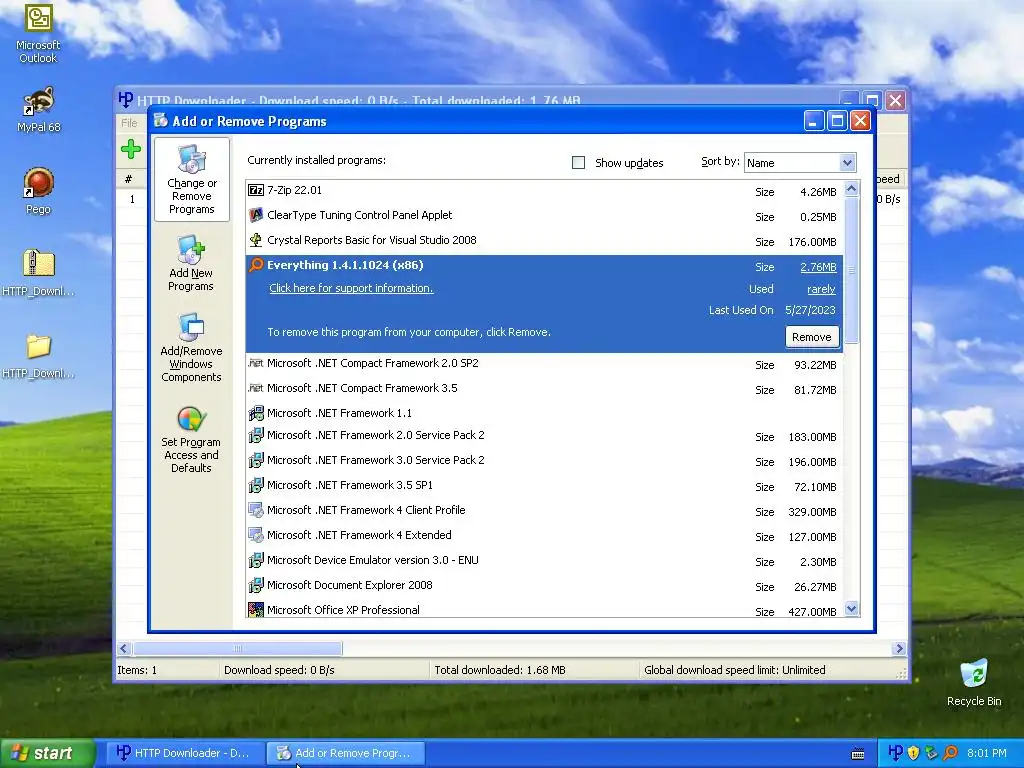Select Microsoft Office XP Professional entry
Screen dimensions: 1024x768
(x=544, y=610)
